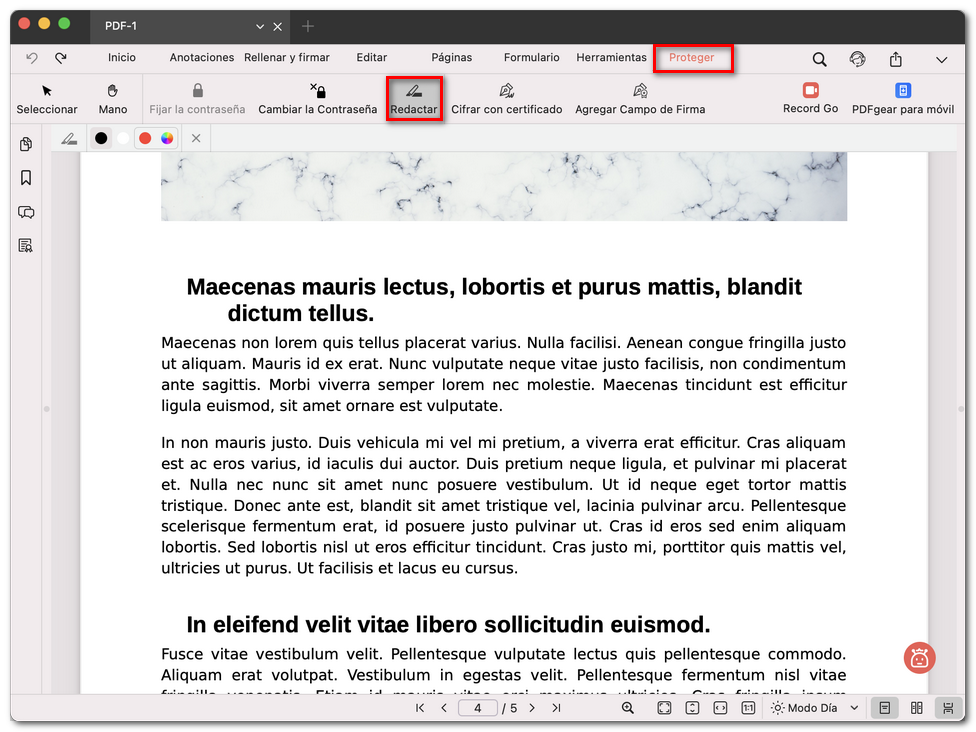Expand the ribbon collapse chevron
The height and width of the screenshot is (732, 976).
point(941,59)
